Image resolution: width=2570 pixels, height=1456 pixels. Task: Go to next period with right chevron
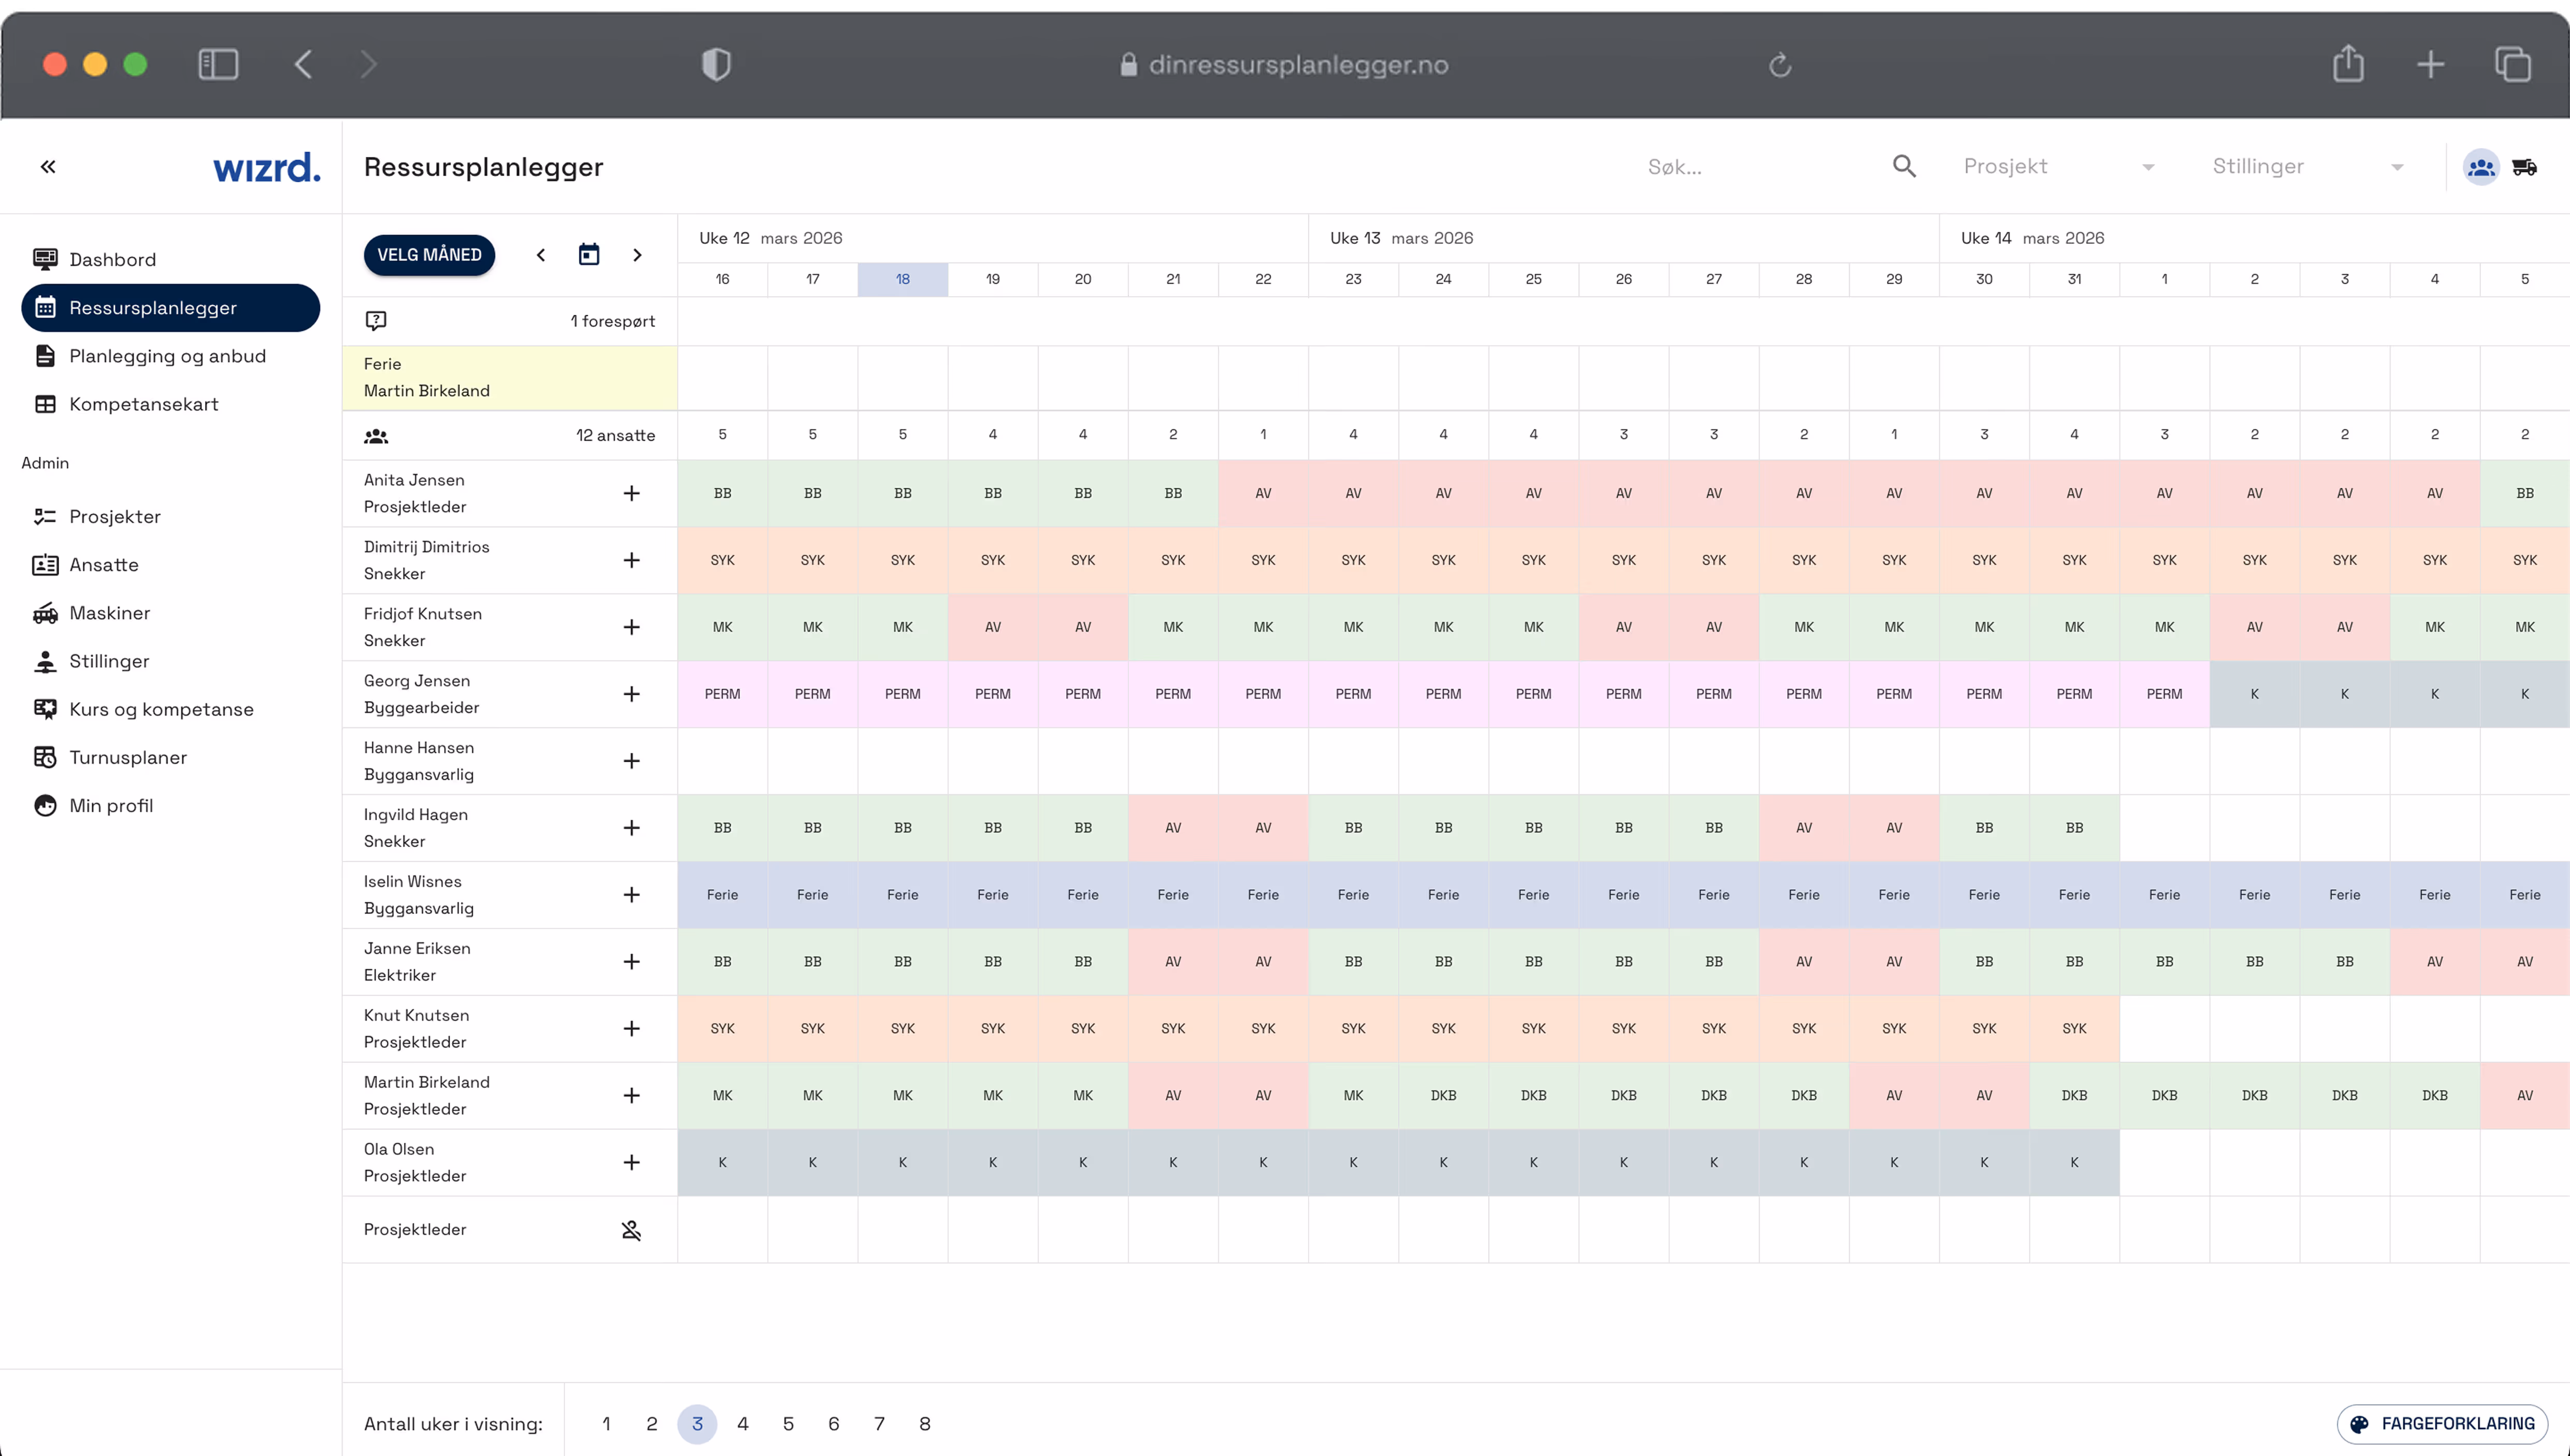coord(637,255)
